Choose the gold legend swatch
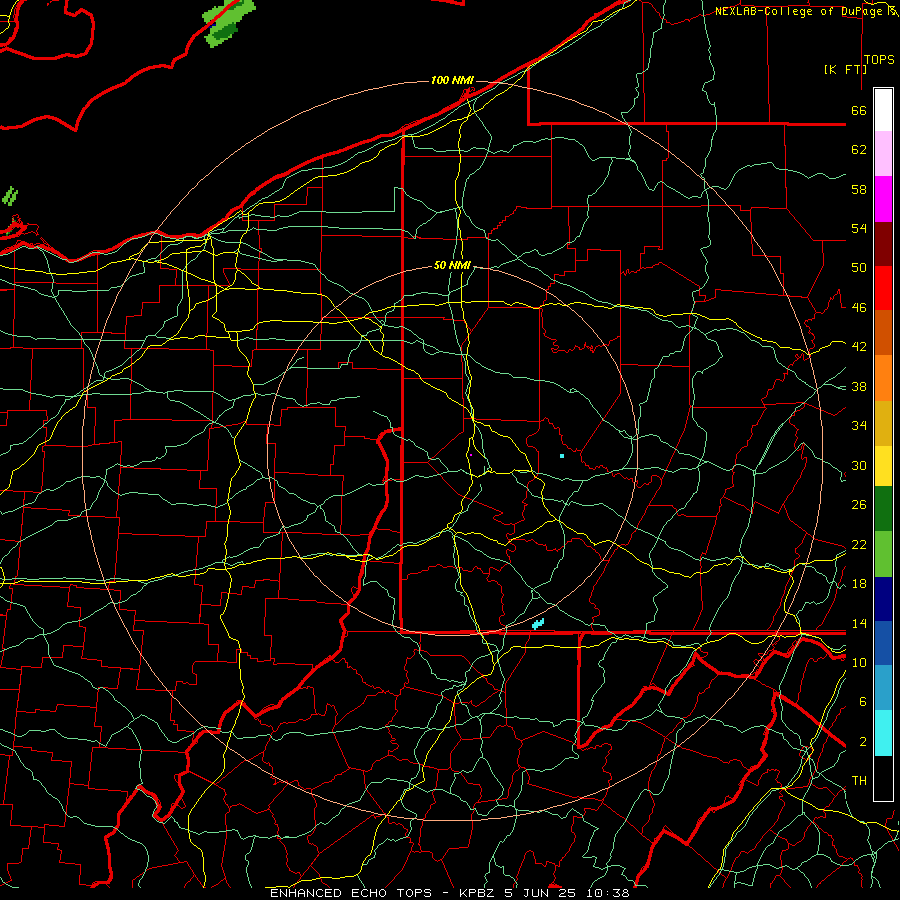 click(883, 423)
